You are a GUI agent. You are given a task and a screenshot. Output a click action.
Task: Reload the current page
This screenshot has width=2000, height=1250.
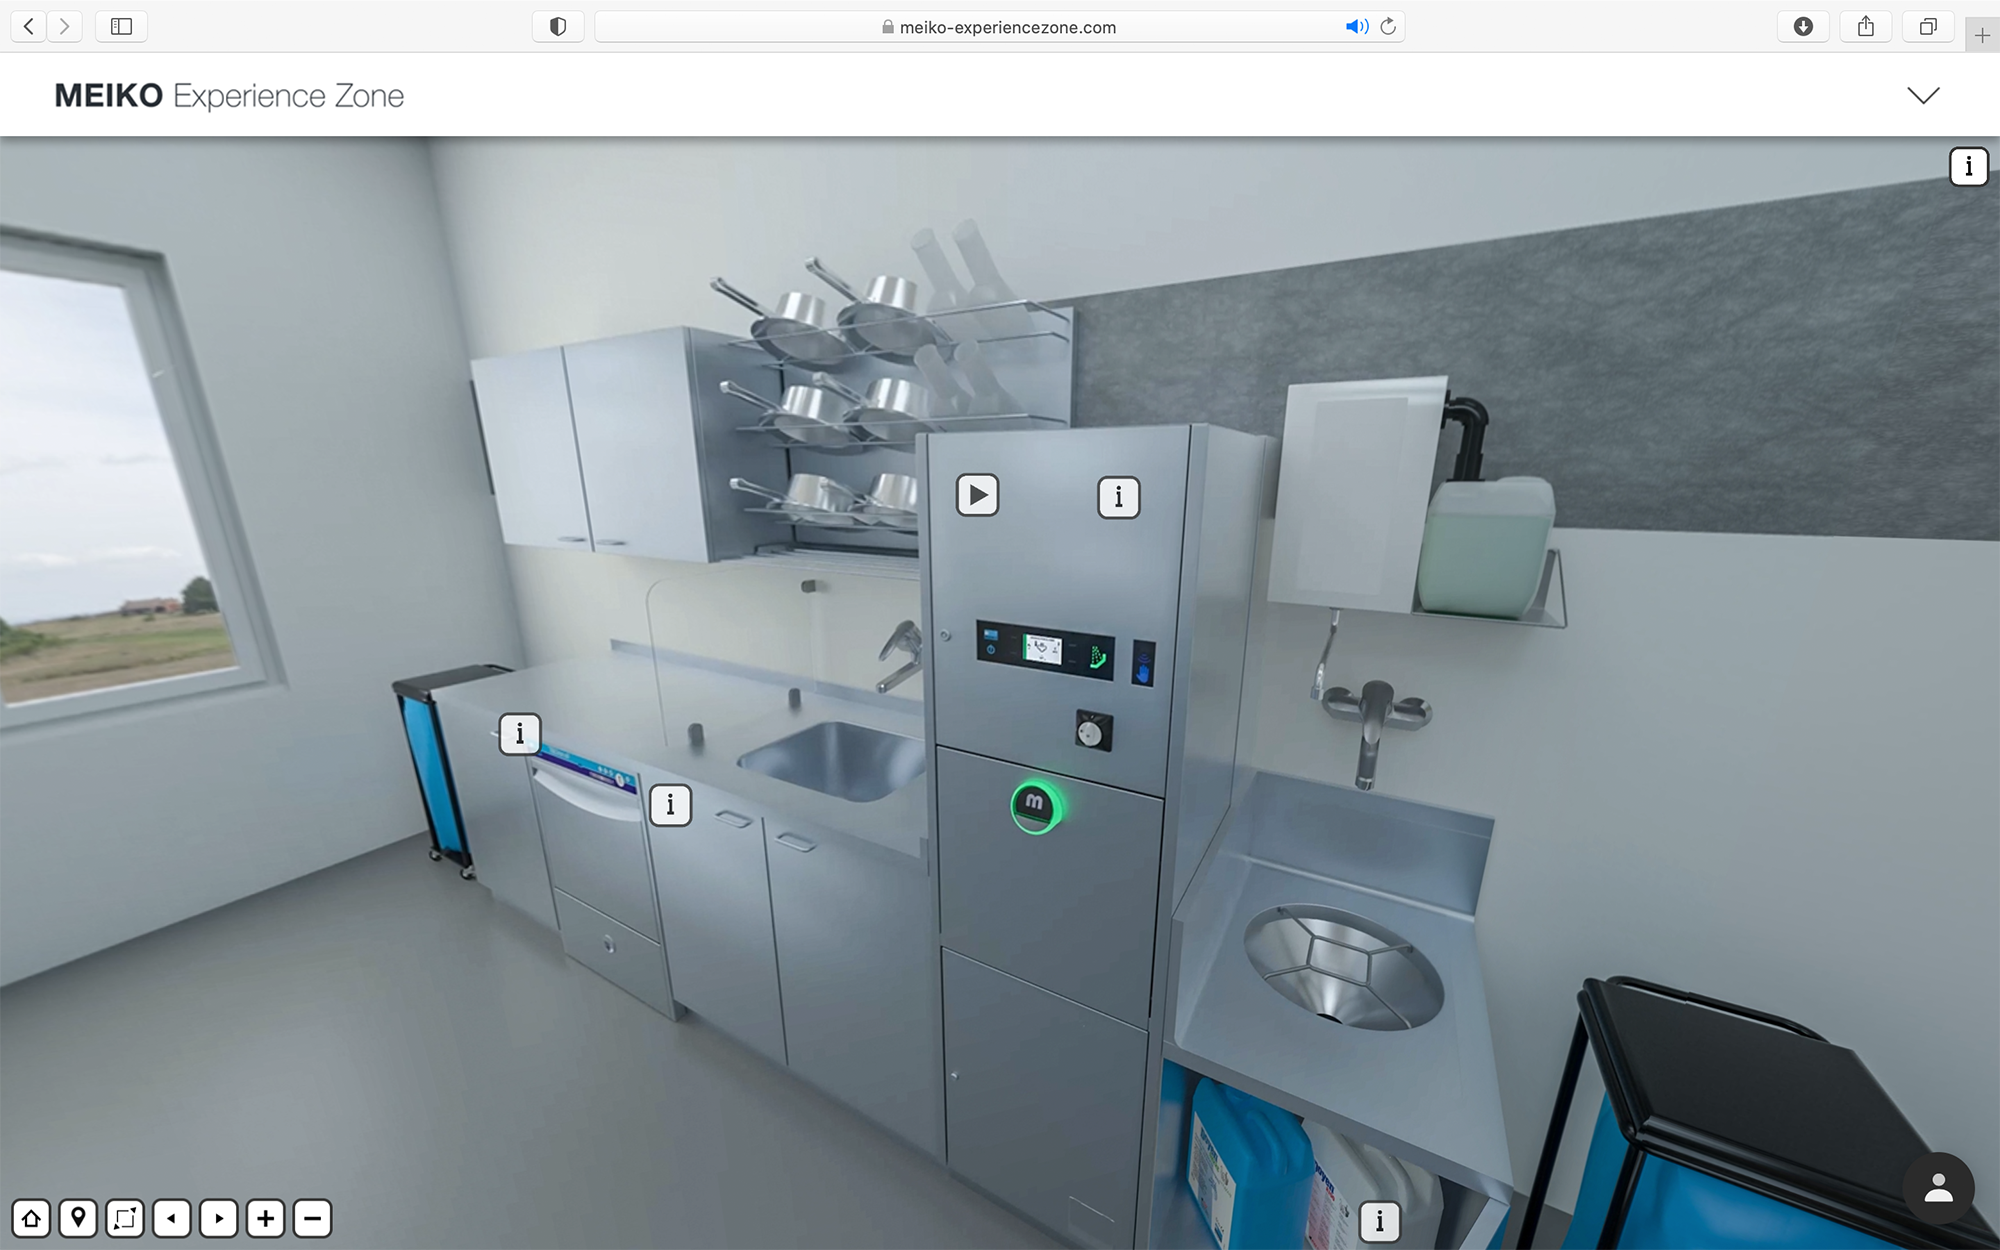(1388, 27)
